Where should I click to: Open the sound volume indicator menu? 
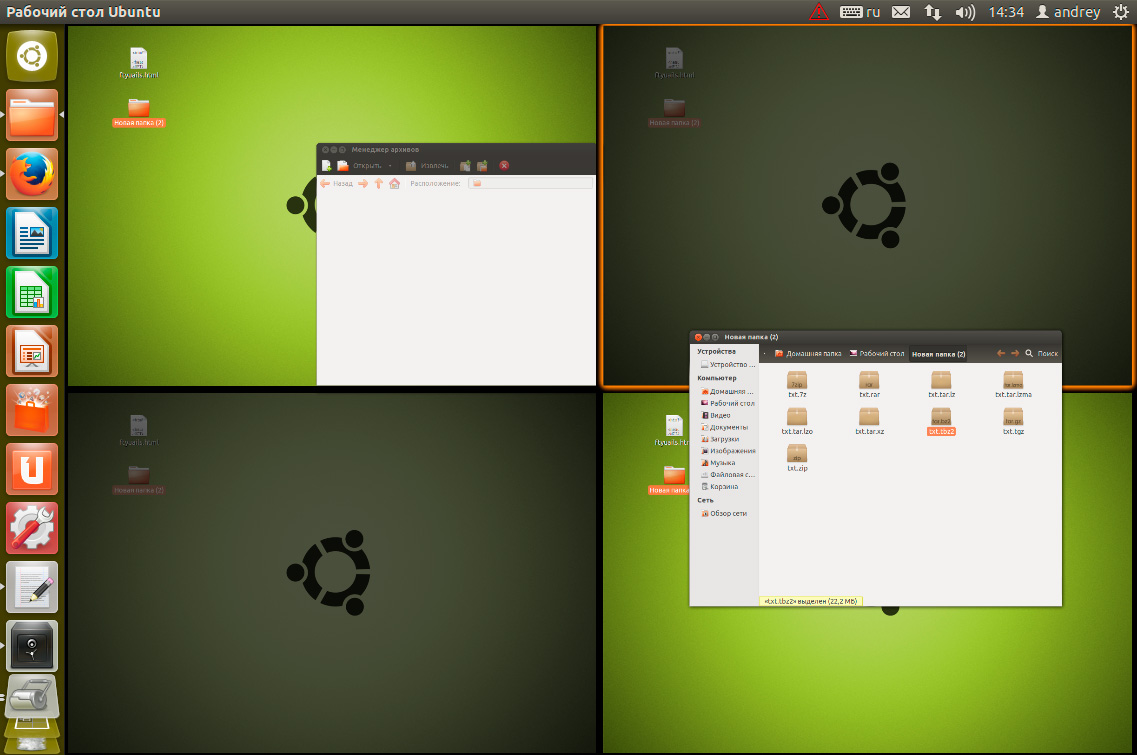coord(964,12)
